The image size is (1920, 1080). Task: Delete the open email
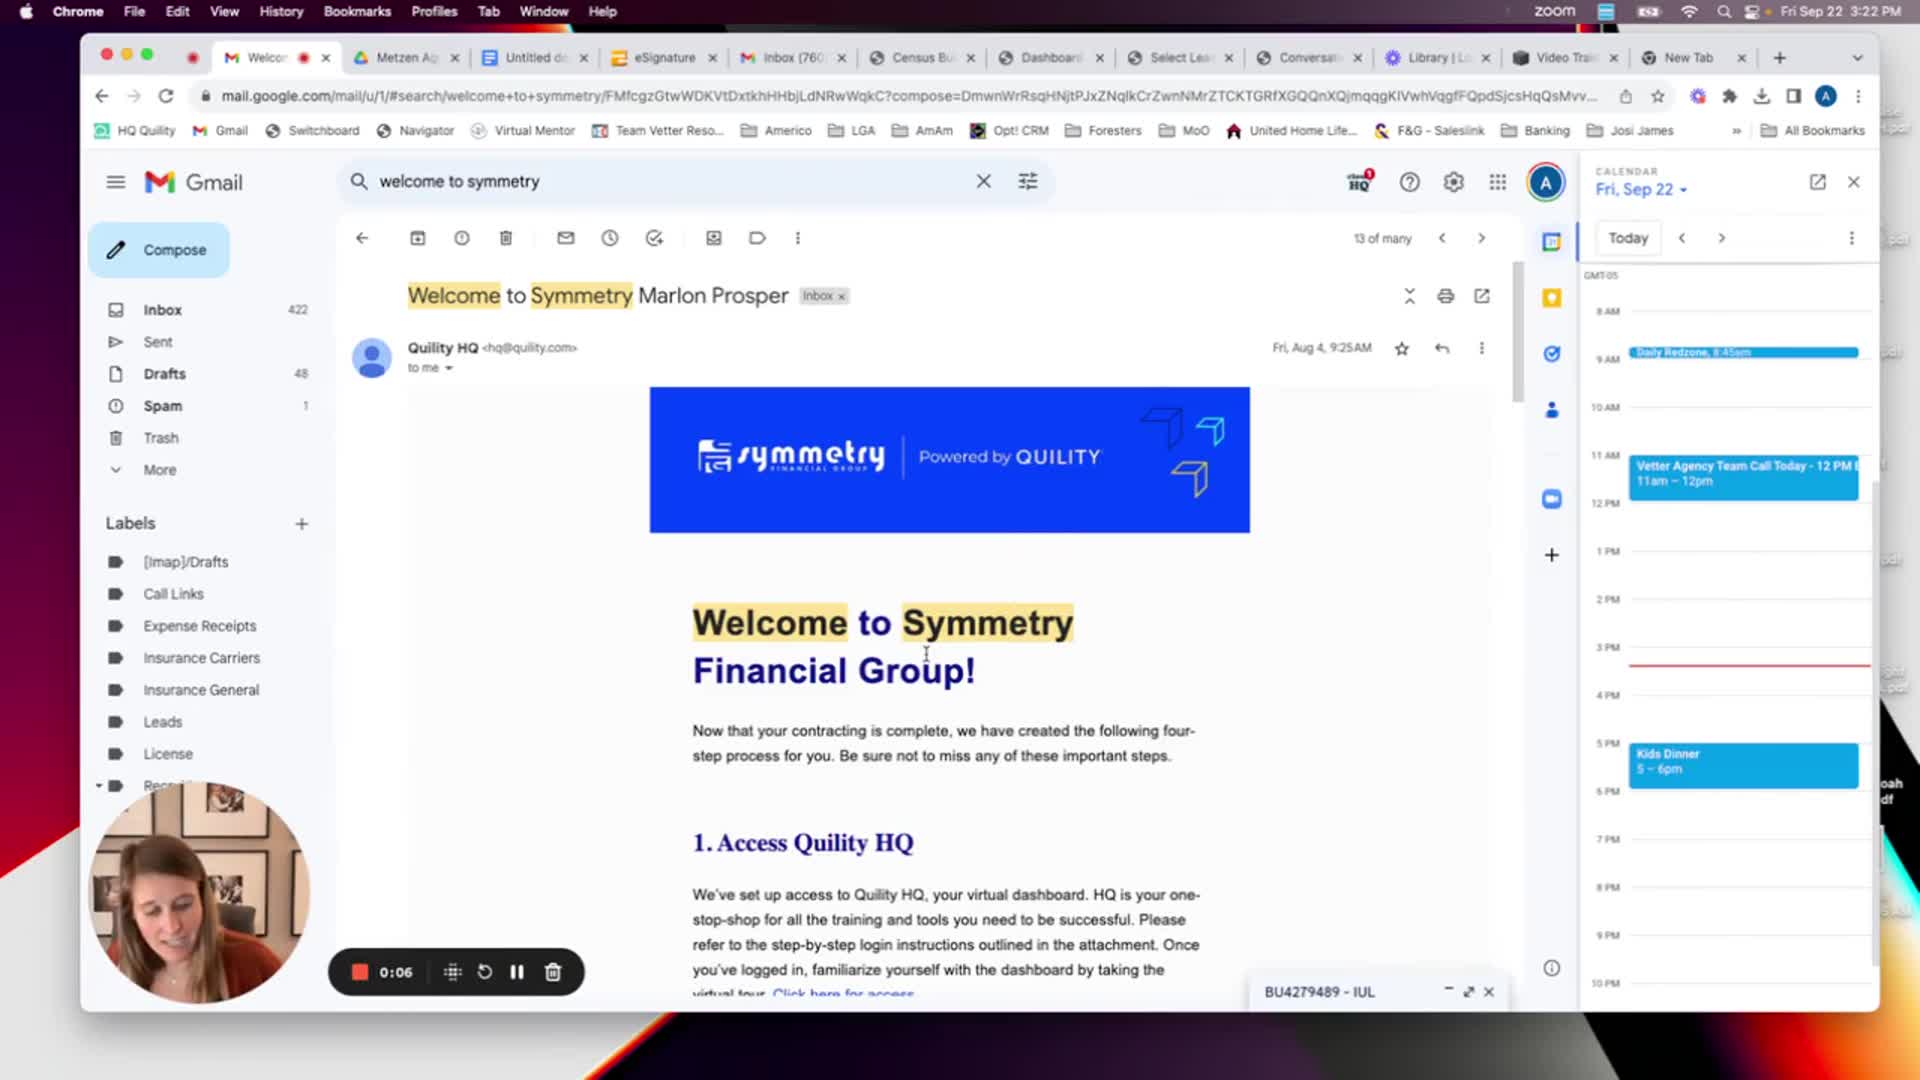(506, 238)
